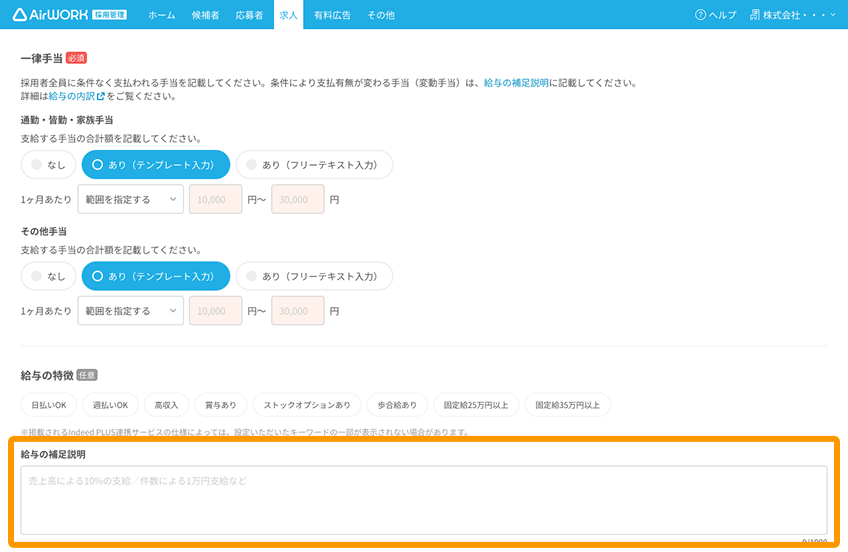Image resolution: width=848 pixels, height=552 pixels.
Task: Click external link icon beside 給与の内訳
Action: coord(100,96)
